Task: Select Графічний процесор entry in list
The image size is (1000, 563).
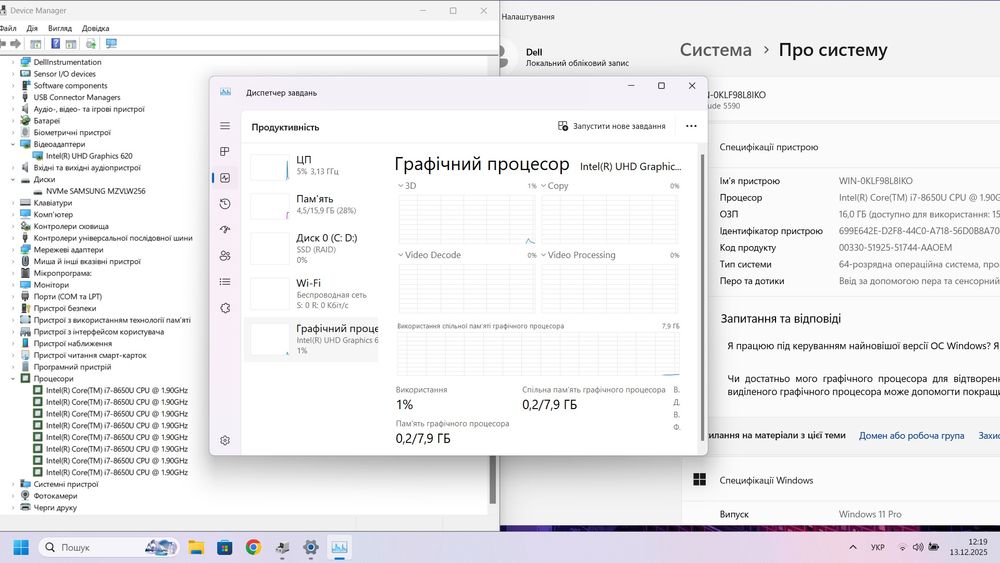Action: click(311, 340)
